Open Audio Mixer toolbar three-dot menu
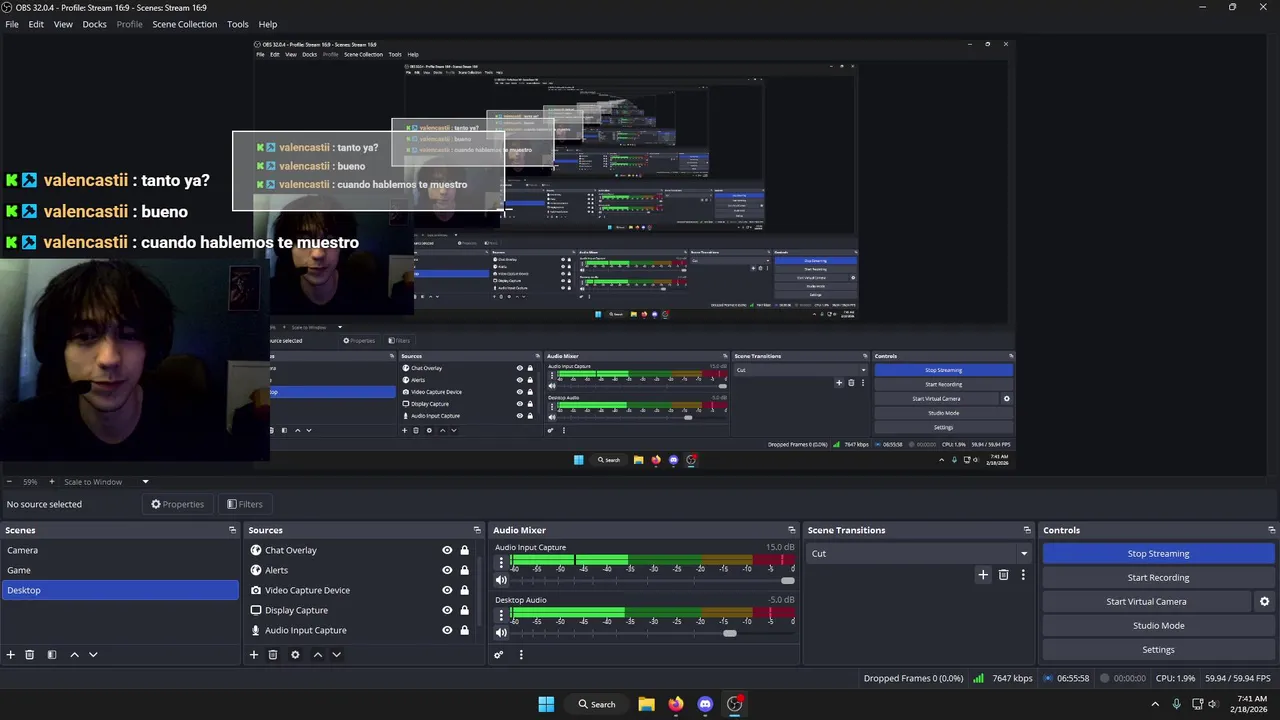This screenshot has height=720, width=1280. point(521,655)
